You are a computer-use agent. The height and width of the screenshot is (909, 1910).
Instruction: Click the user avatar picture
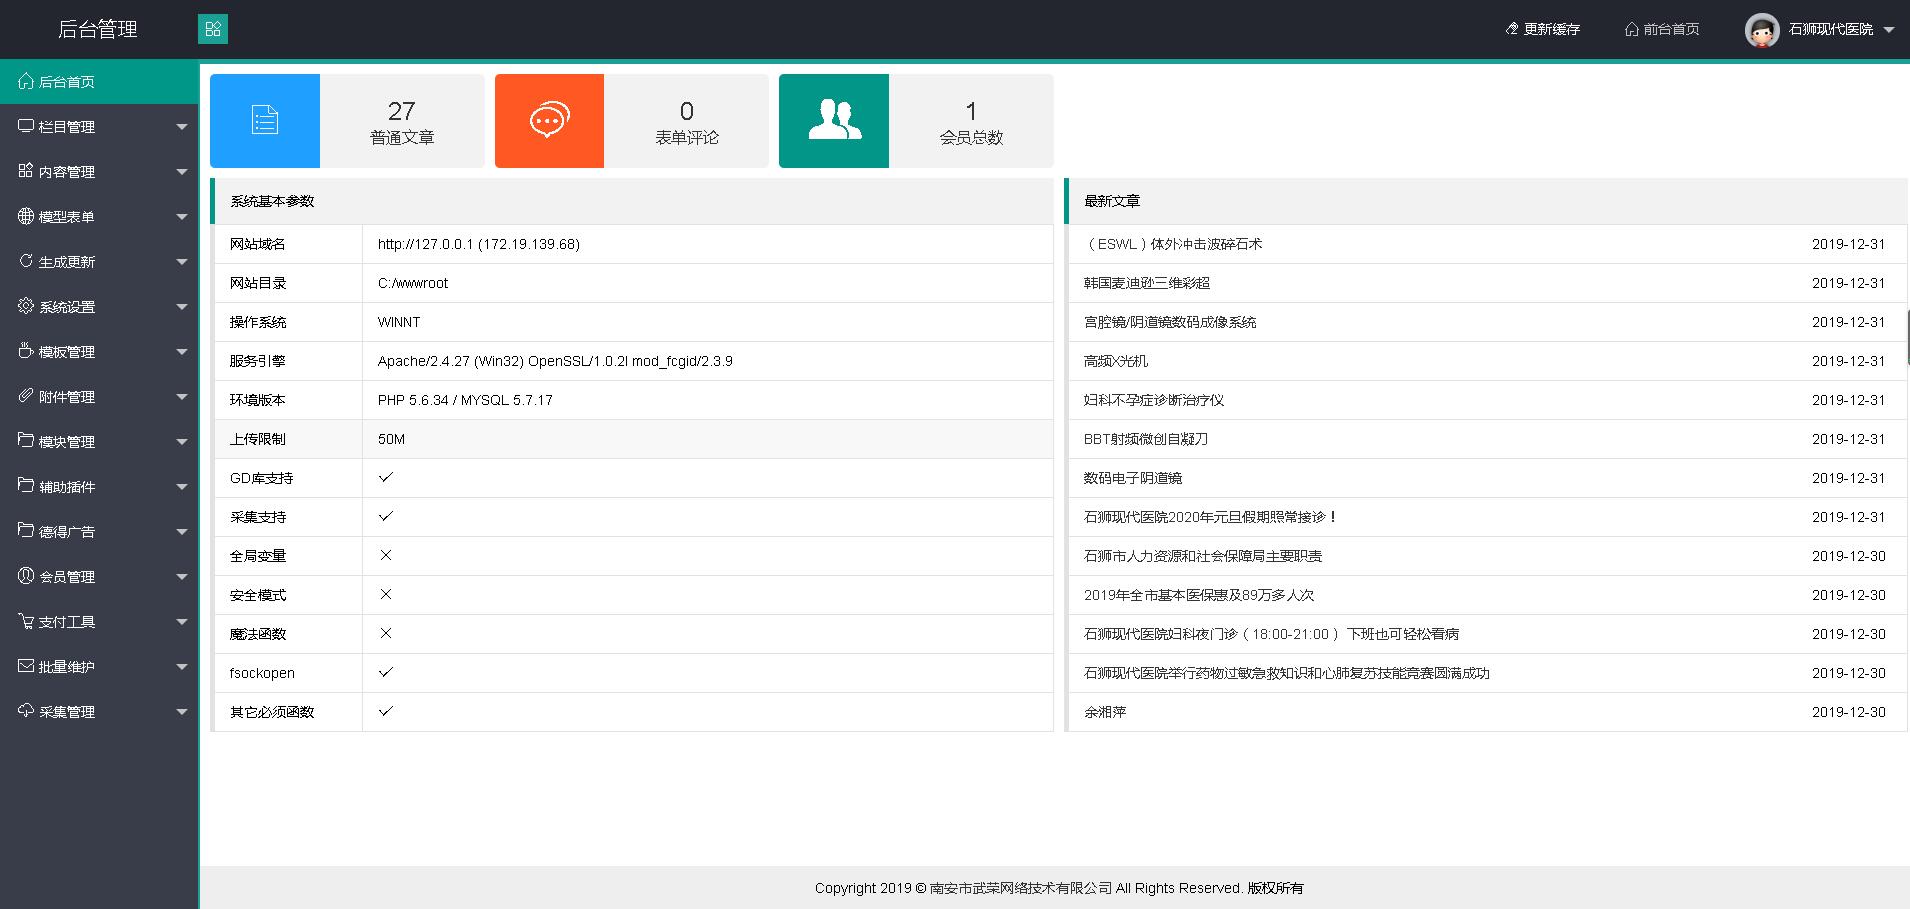click(x=1761, y=30)
